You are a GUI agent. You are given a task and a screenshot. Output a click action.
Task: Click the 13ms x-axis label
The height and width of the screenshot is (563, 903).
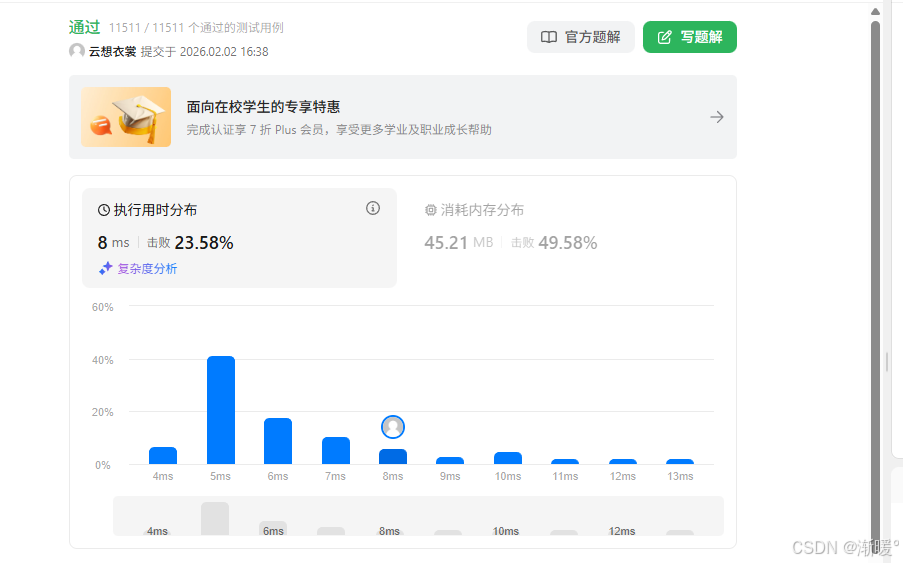point(680,476)
